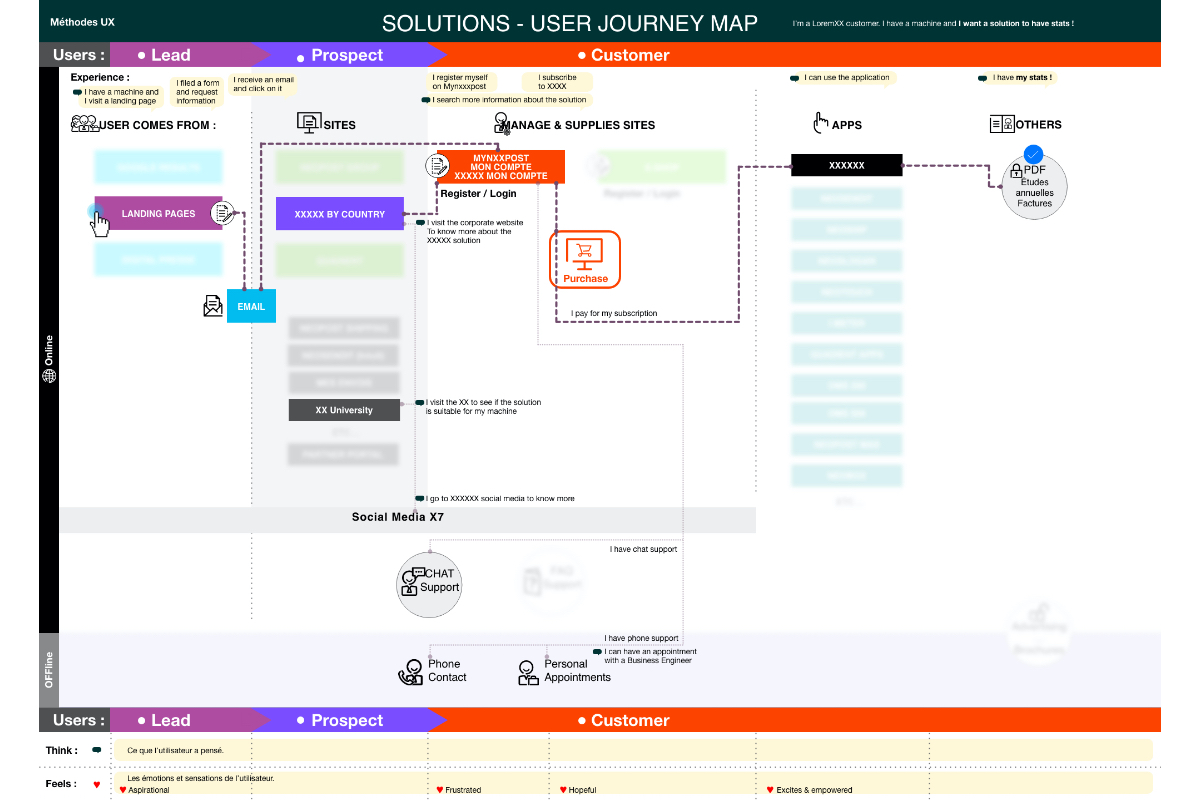The image size is (1200, 800).
Task: Click the Apps pointing hand icon
Action: (820, 124)
